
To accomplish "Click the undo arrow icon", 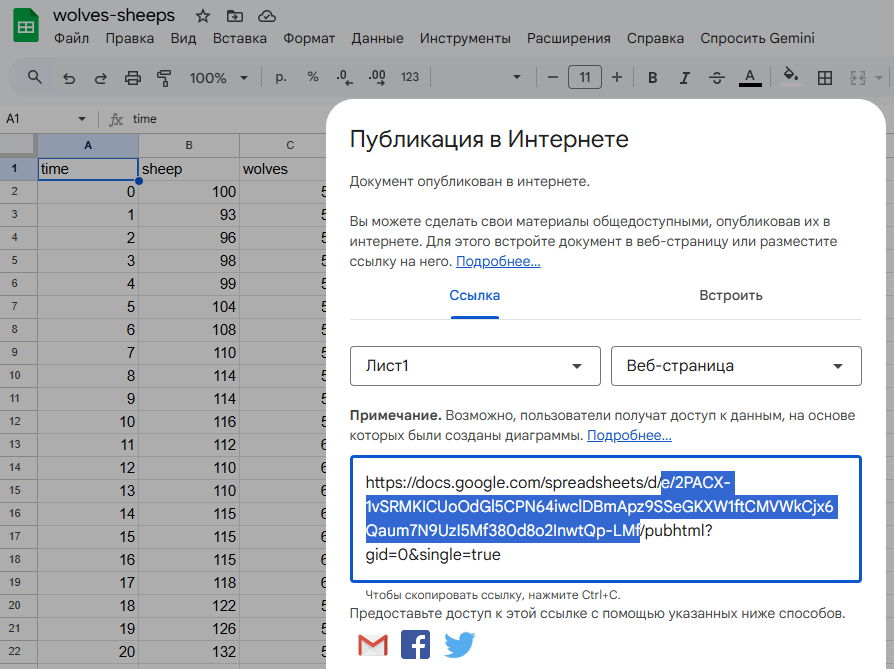I will [x=68, y=77].
